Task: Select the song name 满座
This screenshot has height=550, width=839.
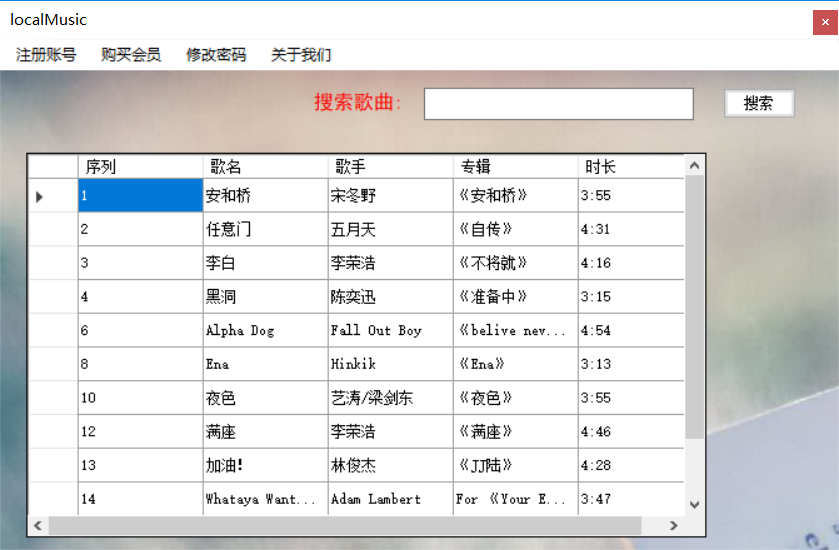Action: (266, 432)
